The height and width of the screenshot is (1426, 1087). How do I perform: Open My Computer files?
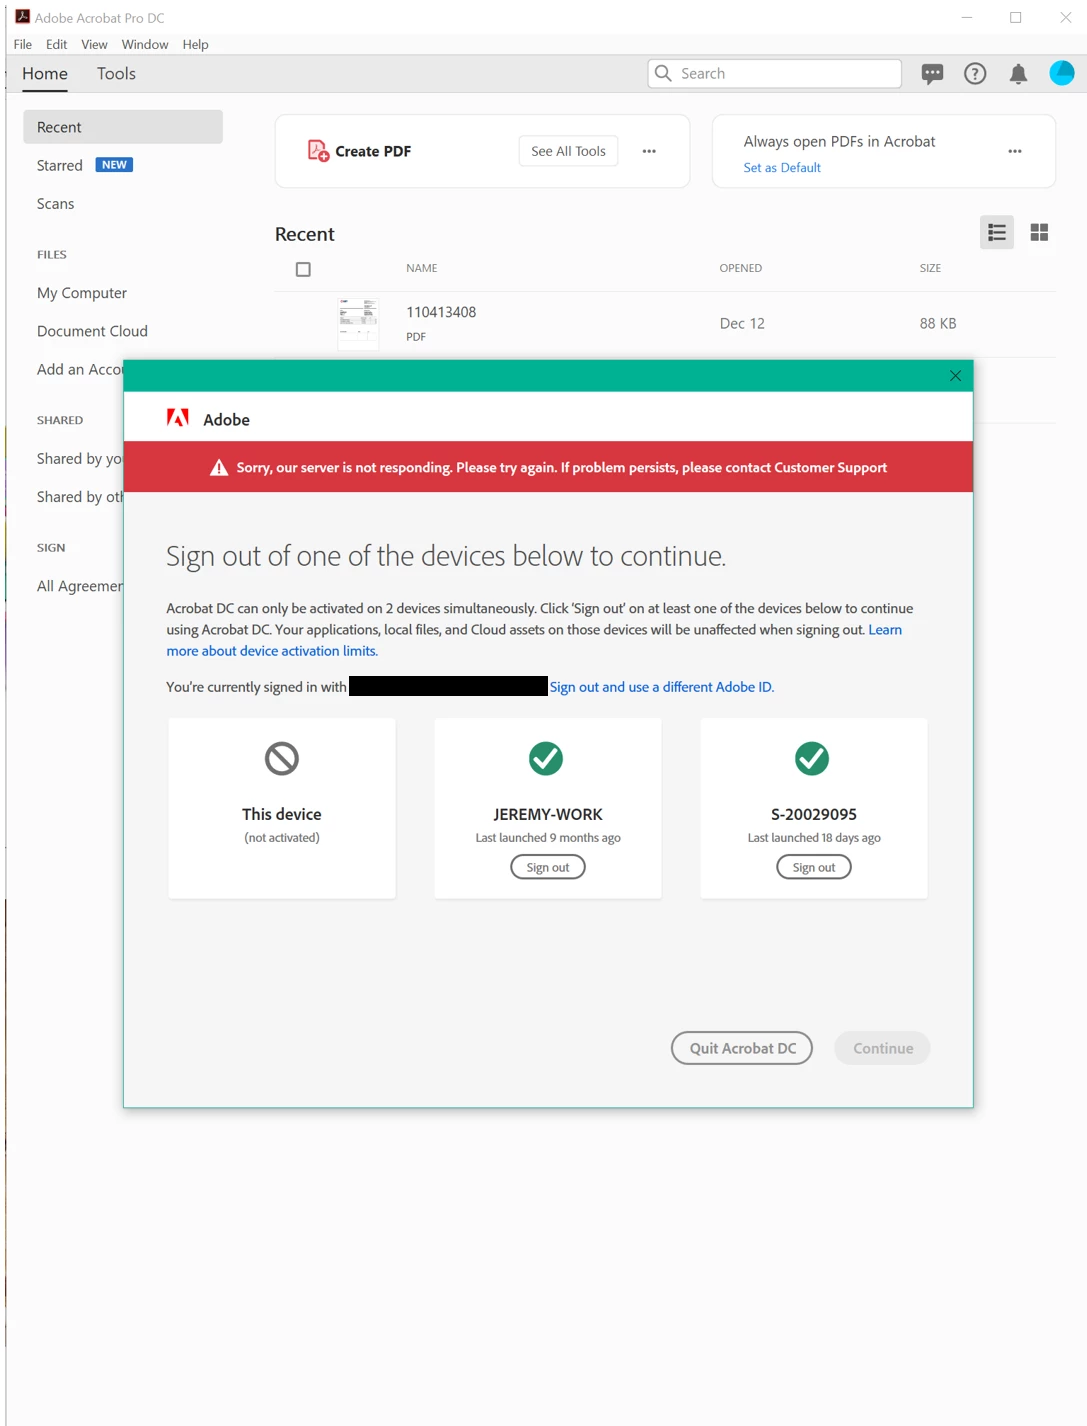click(82, 293)
